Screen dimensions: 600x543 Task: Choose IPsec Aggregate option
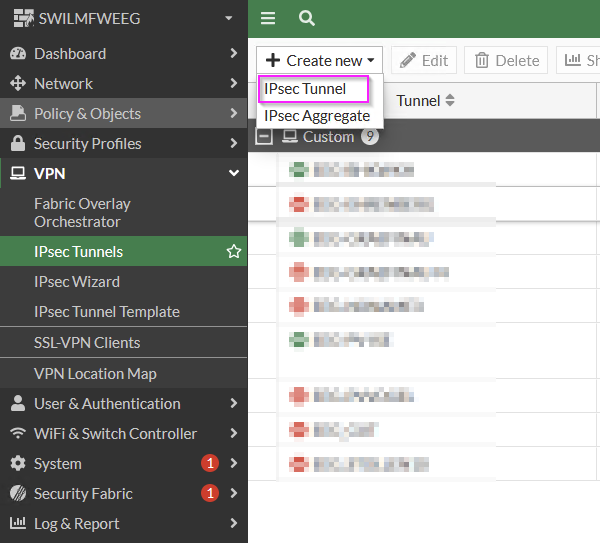(317, 116)
